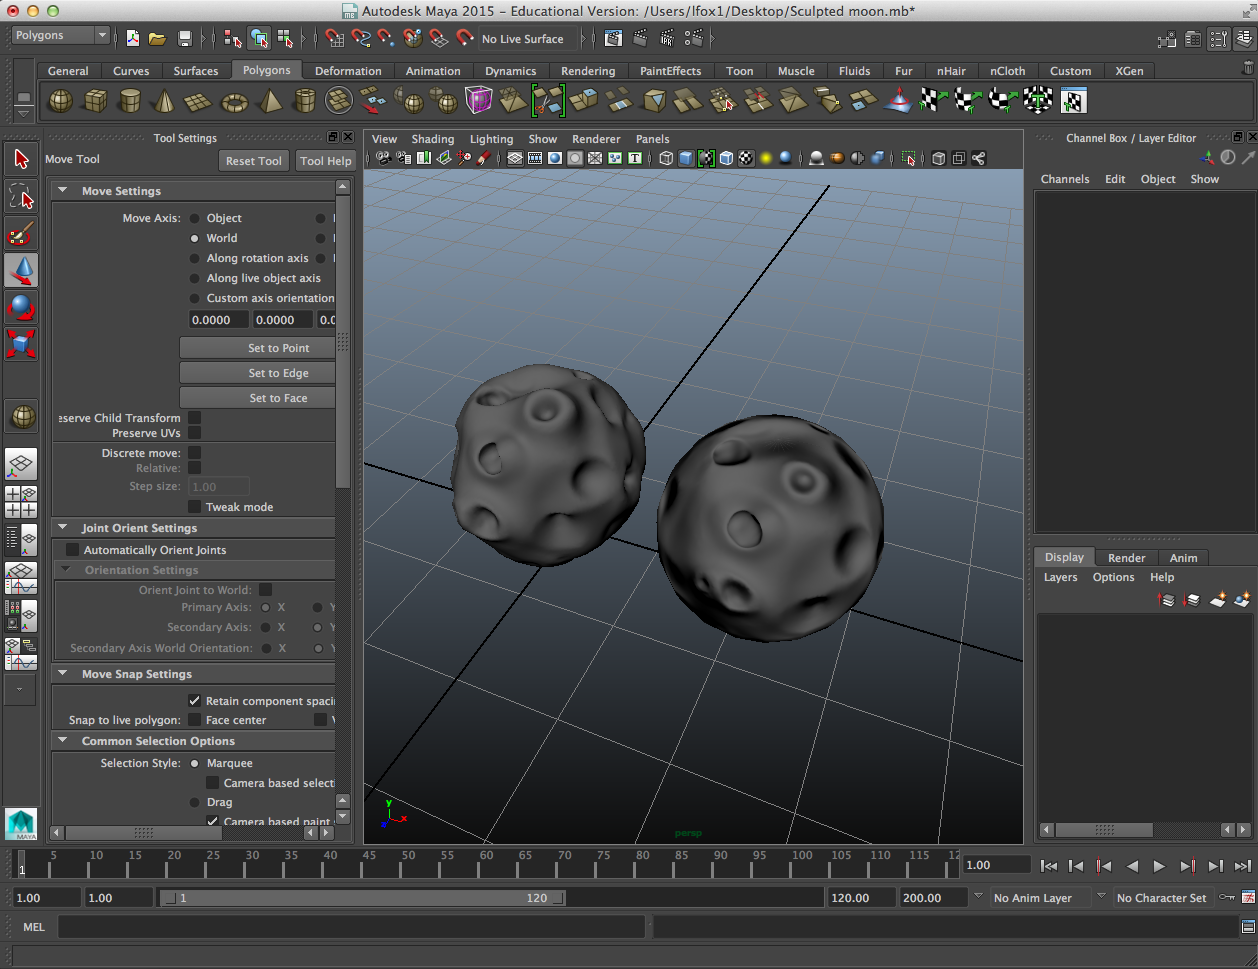This screenshot has width=1258, height=969.
Task: Activate the Lasso Select tool
Action: (x=21, y=196)
